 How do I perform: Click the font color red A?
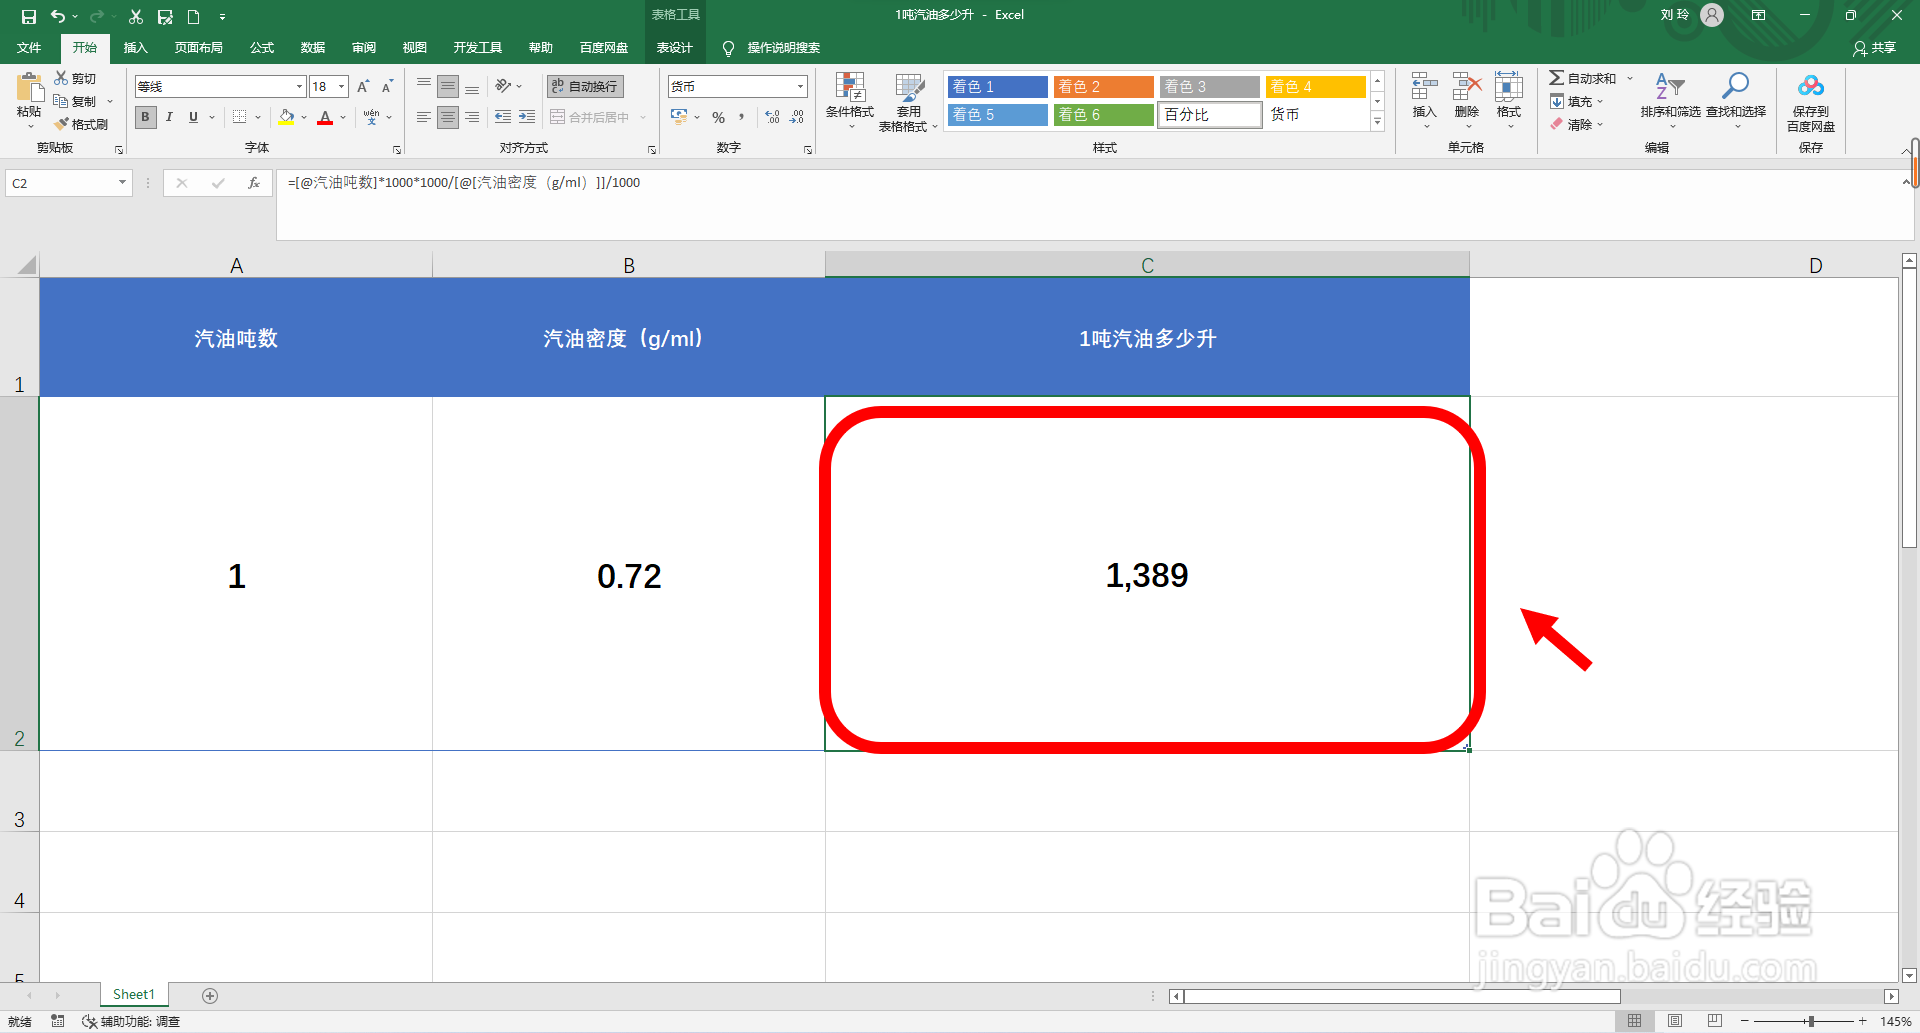pyautogui.click(x=325, y=117)
